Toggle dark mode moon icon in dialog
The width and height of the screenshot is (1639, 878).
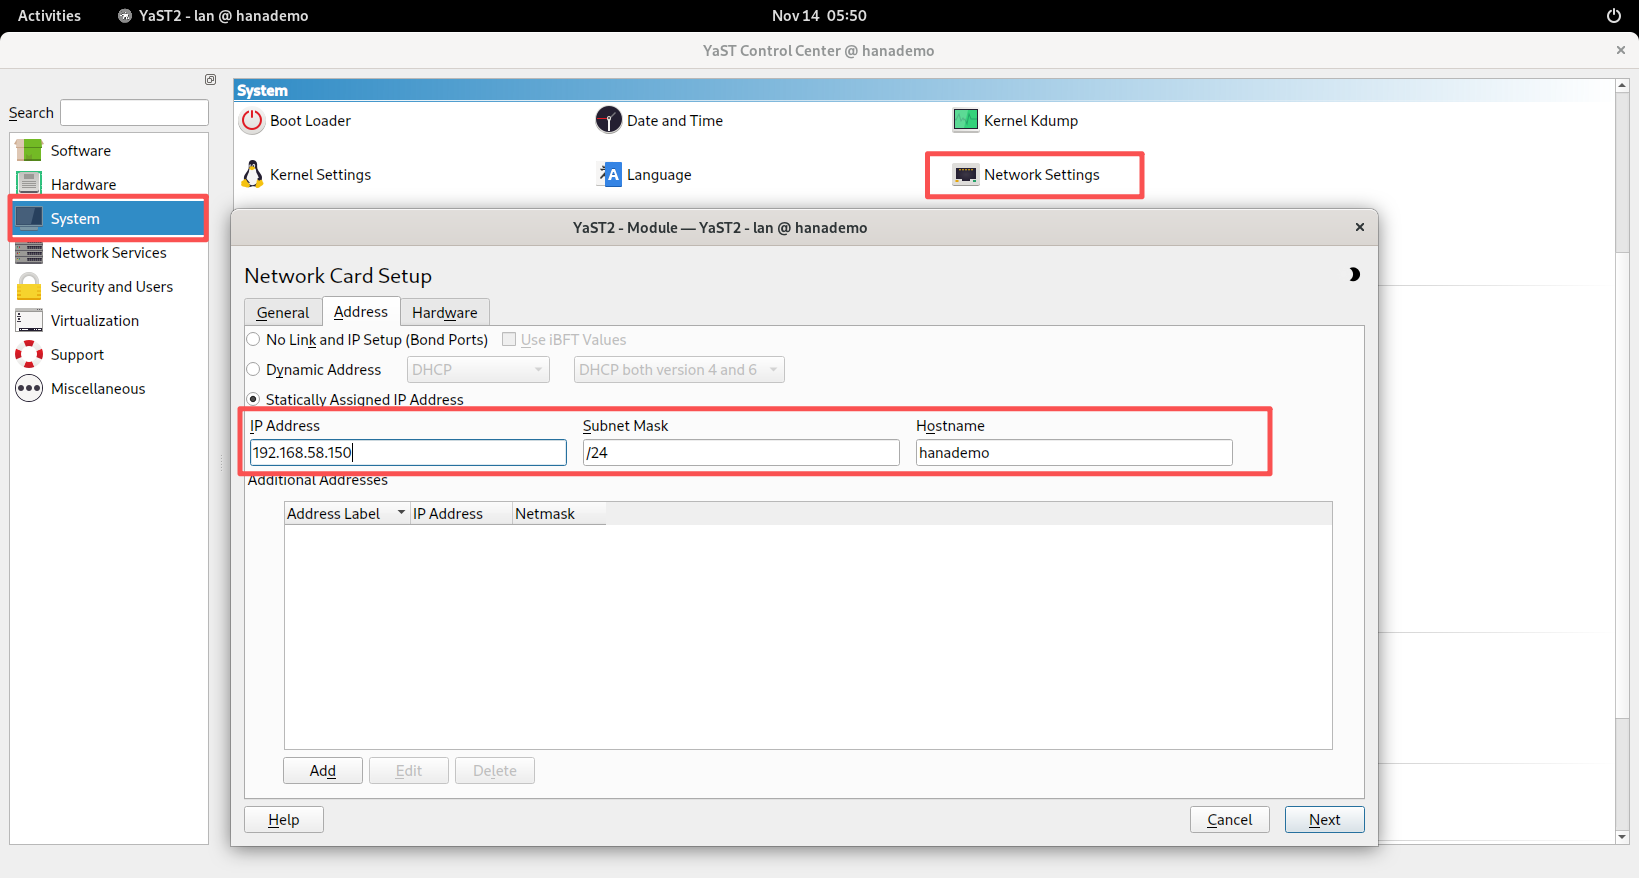pyautogui.click(x=1354, y=275)
